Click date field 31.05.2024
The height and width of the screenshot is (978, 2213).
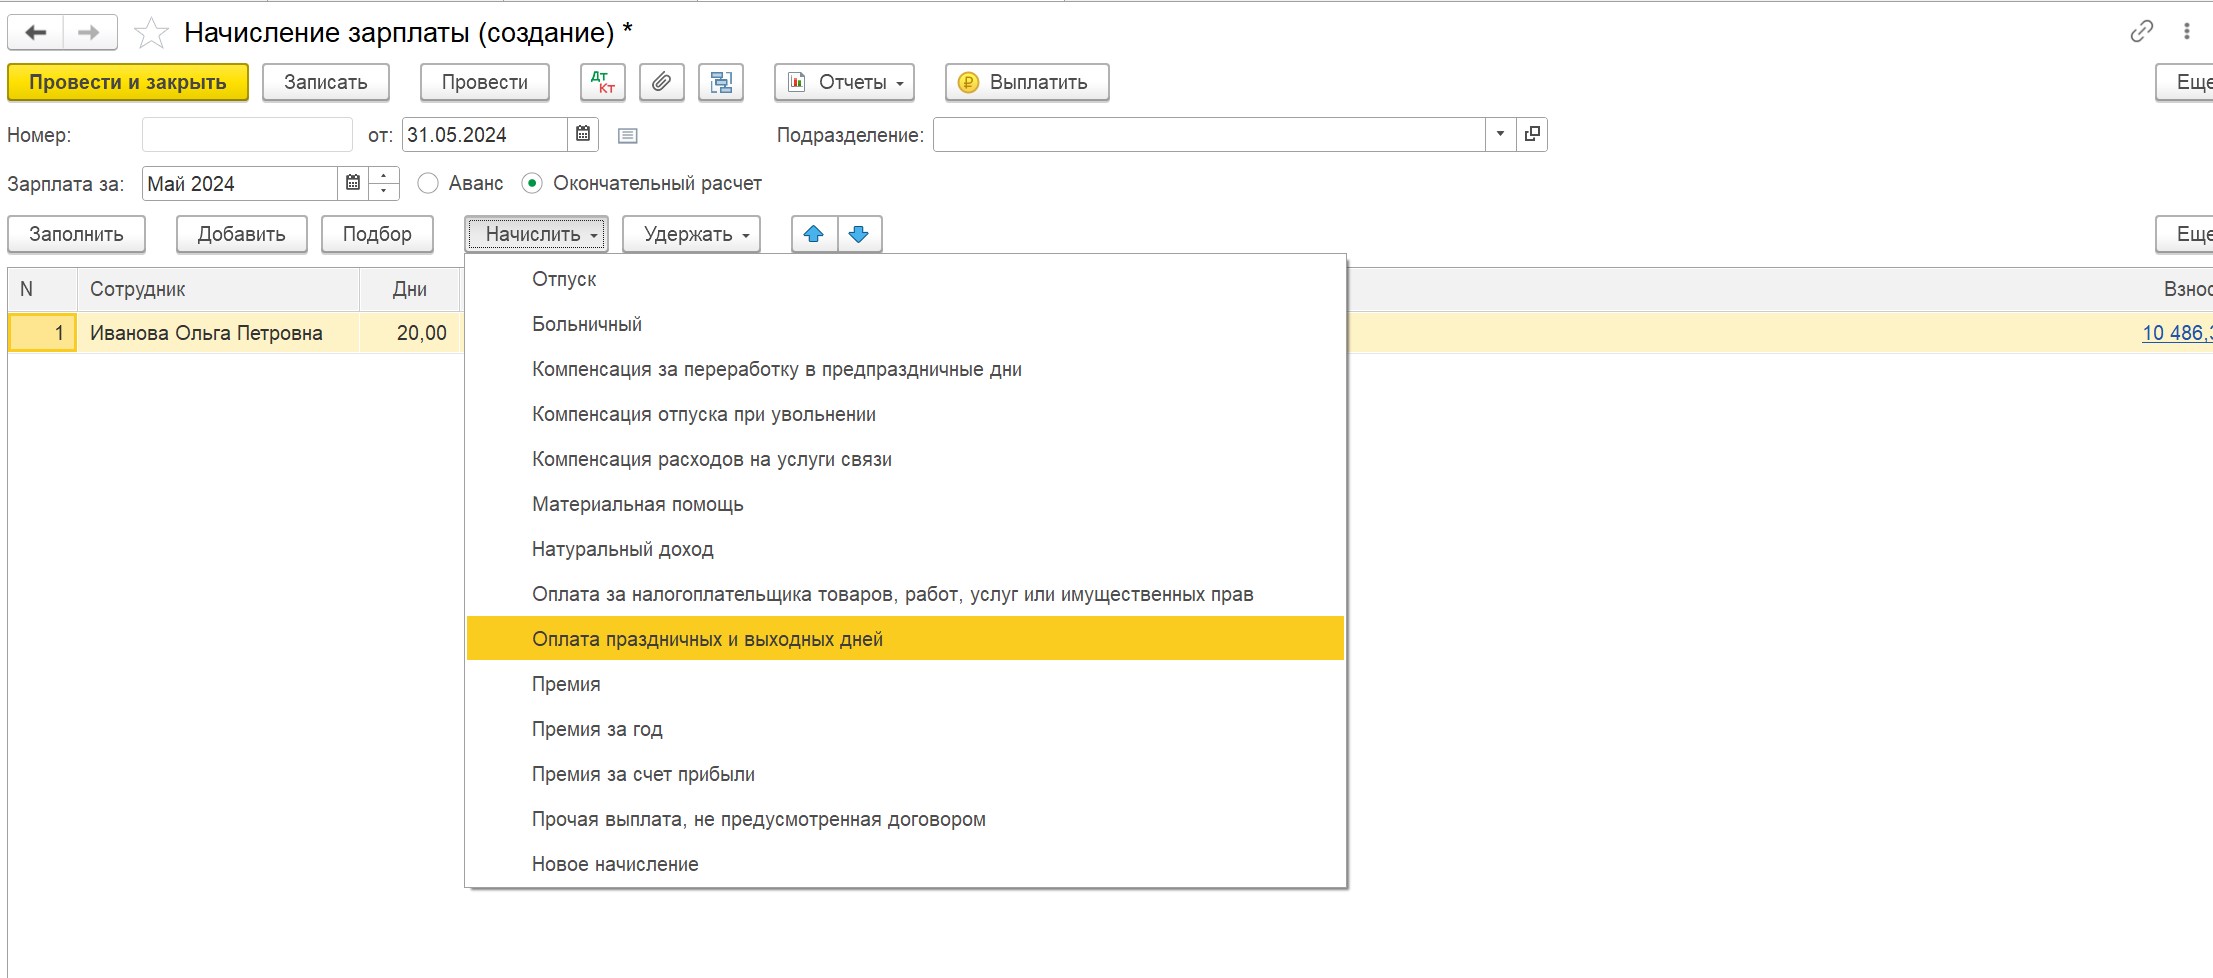coord(485,134)
